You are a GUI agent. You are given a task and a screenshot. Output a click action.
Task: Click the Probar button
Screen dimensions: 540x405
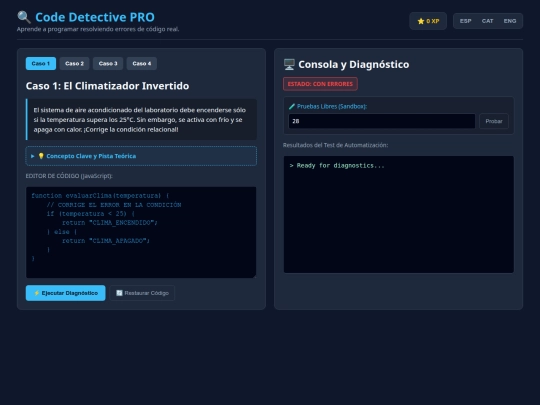click(x=494, y=121)
